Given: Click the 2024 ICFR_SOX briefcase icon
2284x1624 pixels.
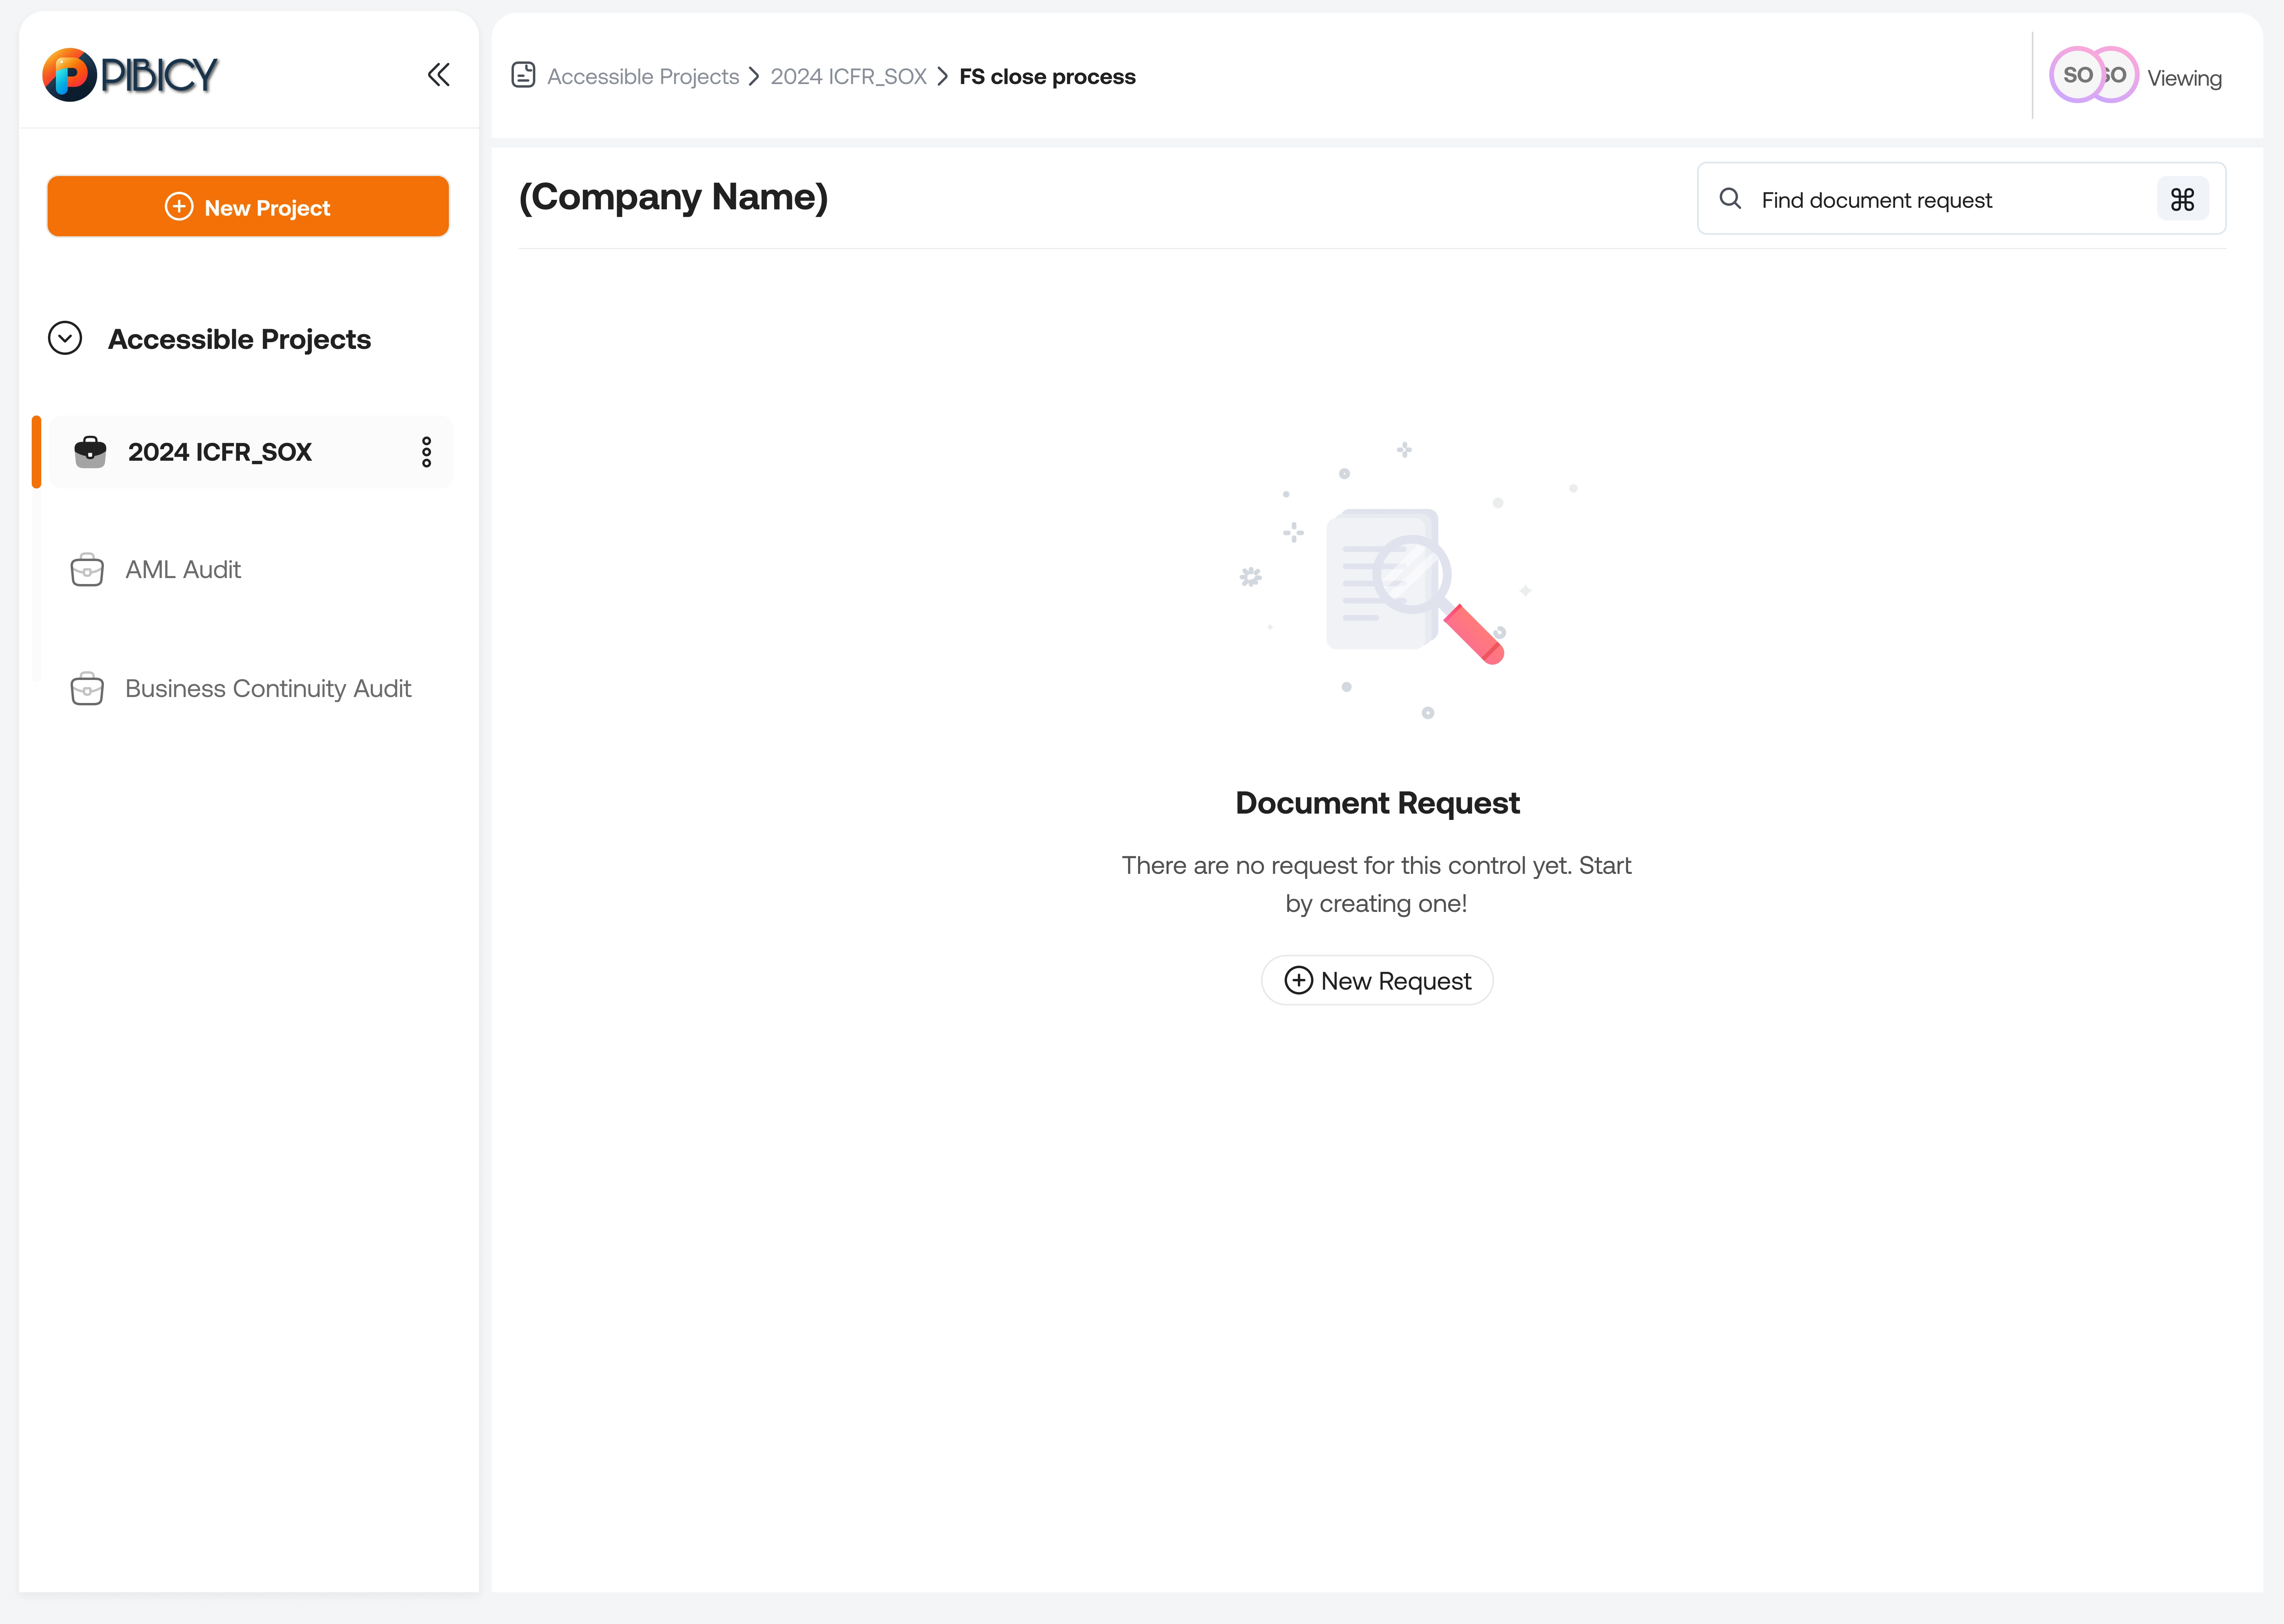Looking at the screenshot, I should tap(90, 452).
